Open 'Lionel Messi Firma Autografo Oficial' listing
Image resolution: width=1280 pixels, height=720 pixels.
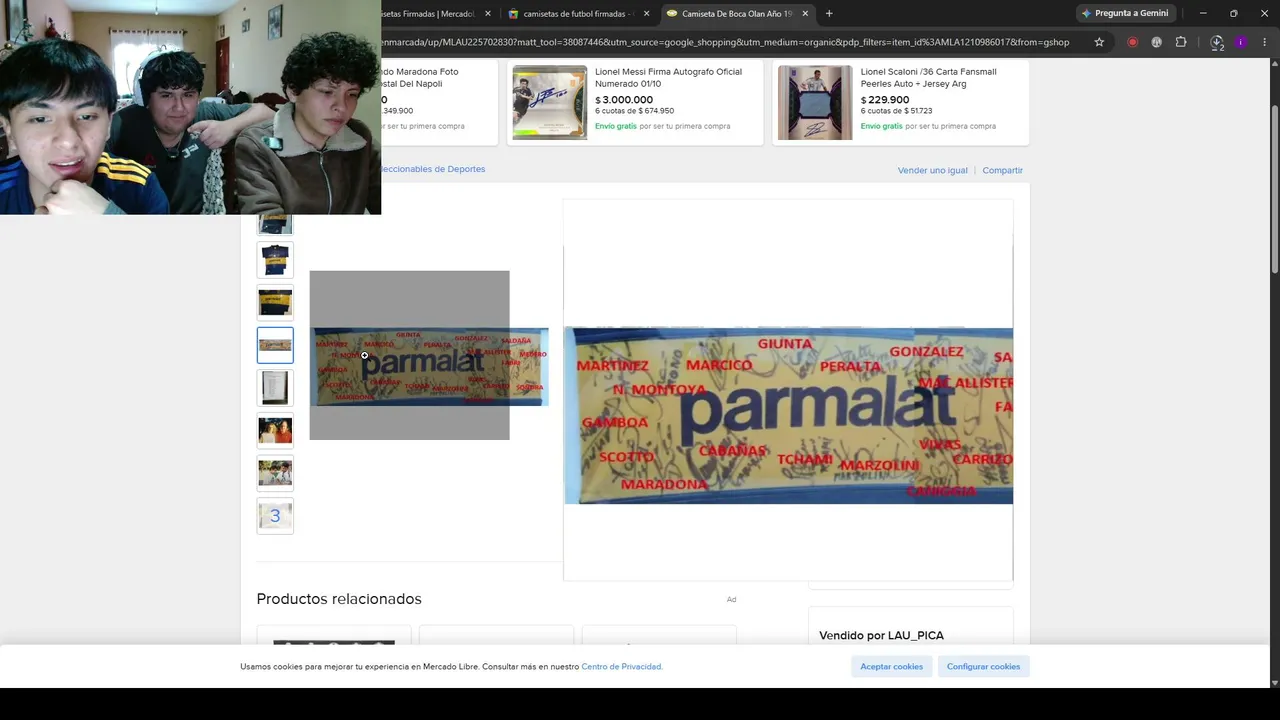(668, 77)
